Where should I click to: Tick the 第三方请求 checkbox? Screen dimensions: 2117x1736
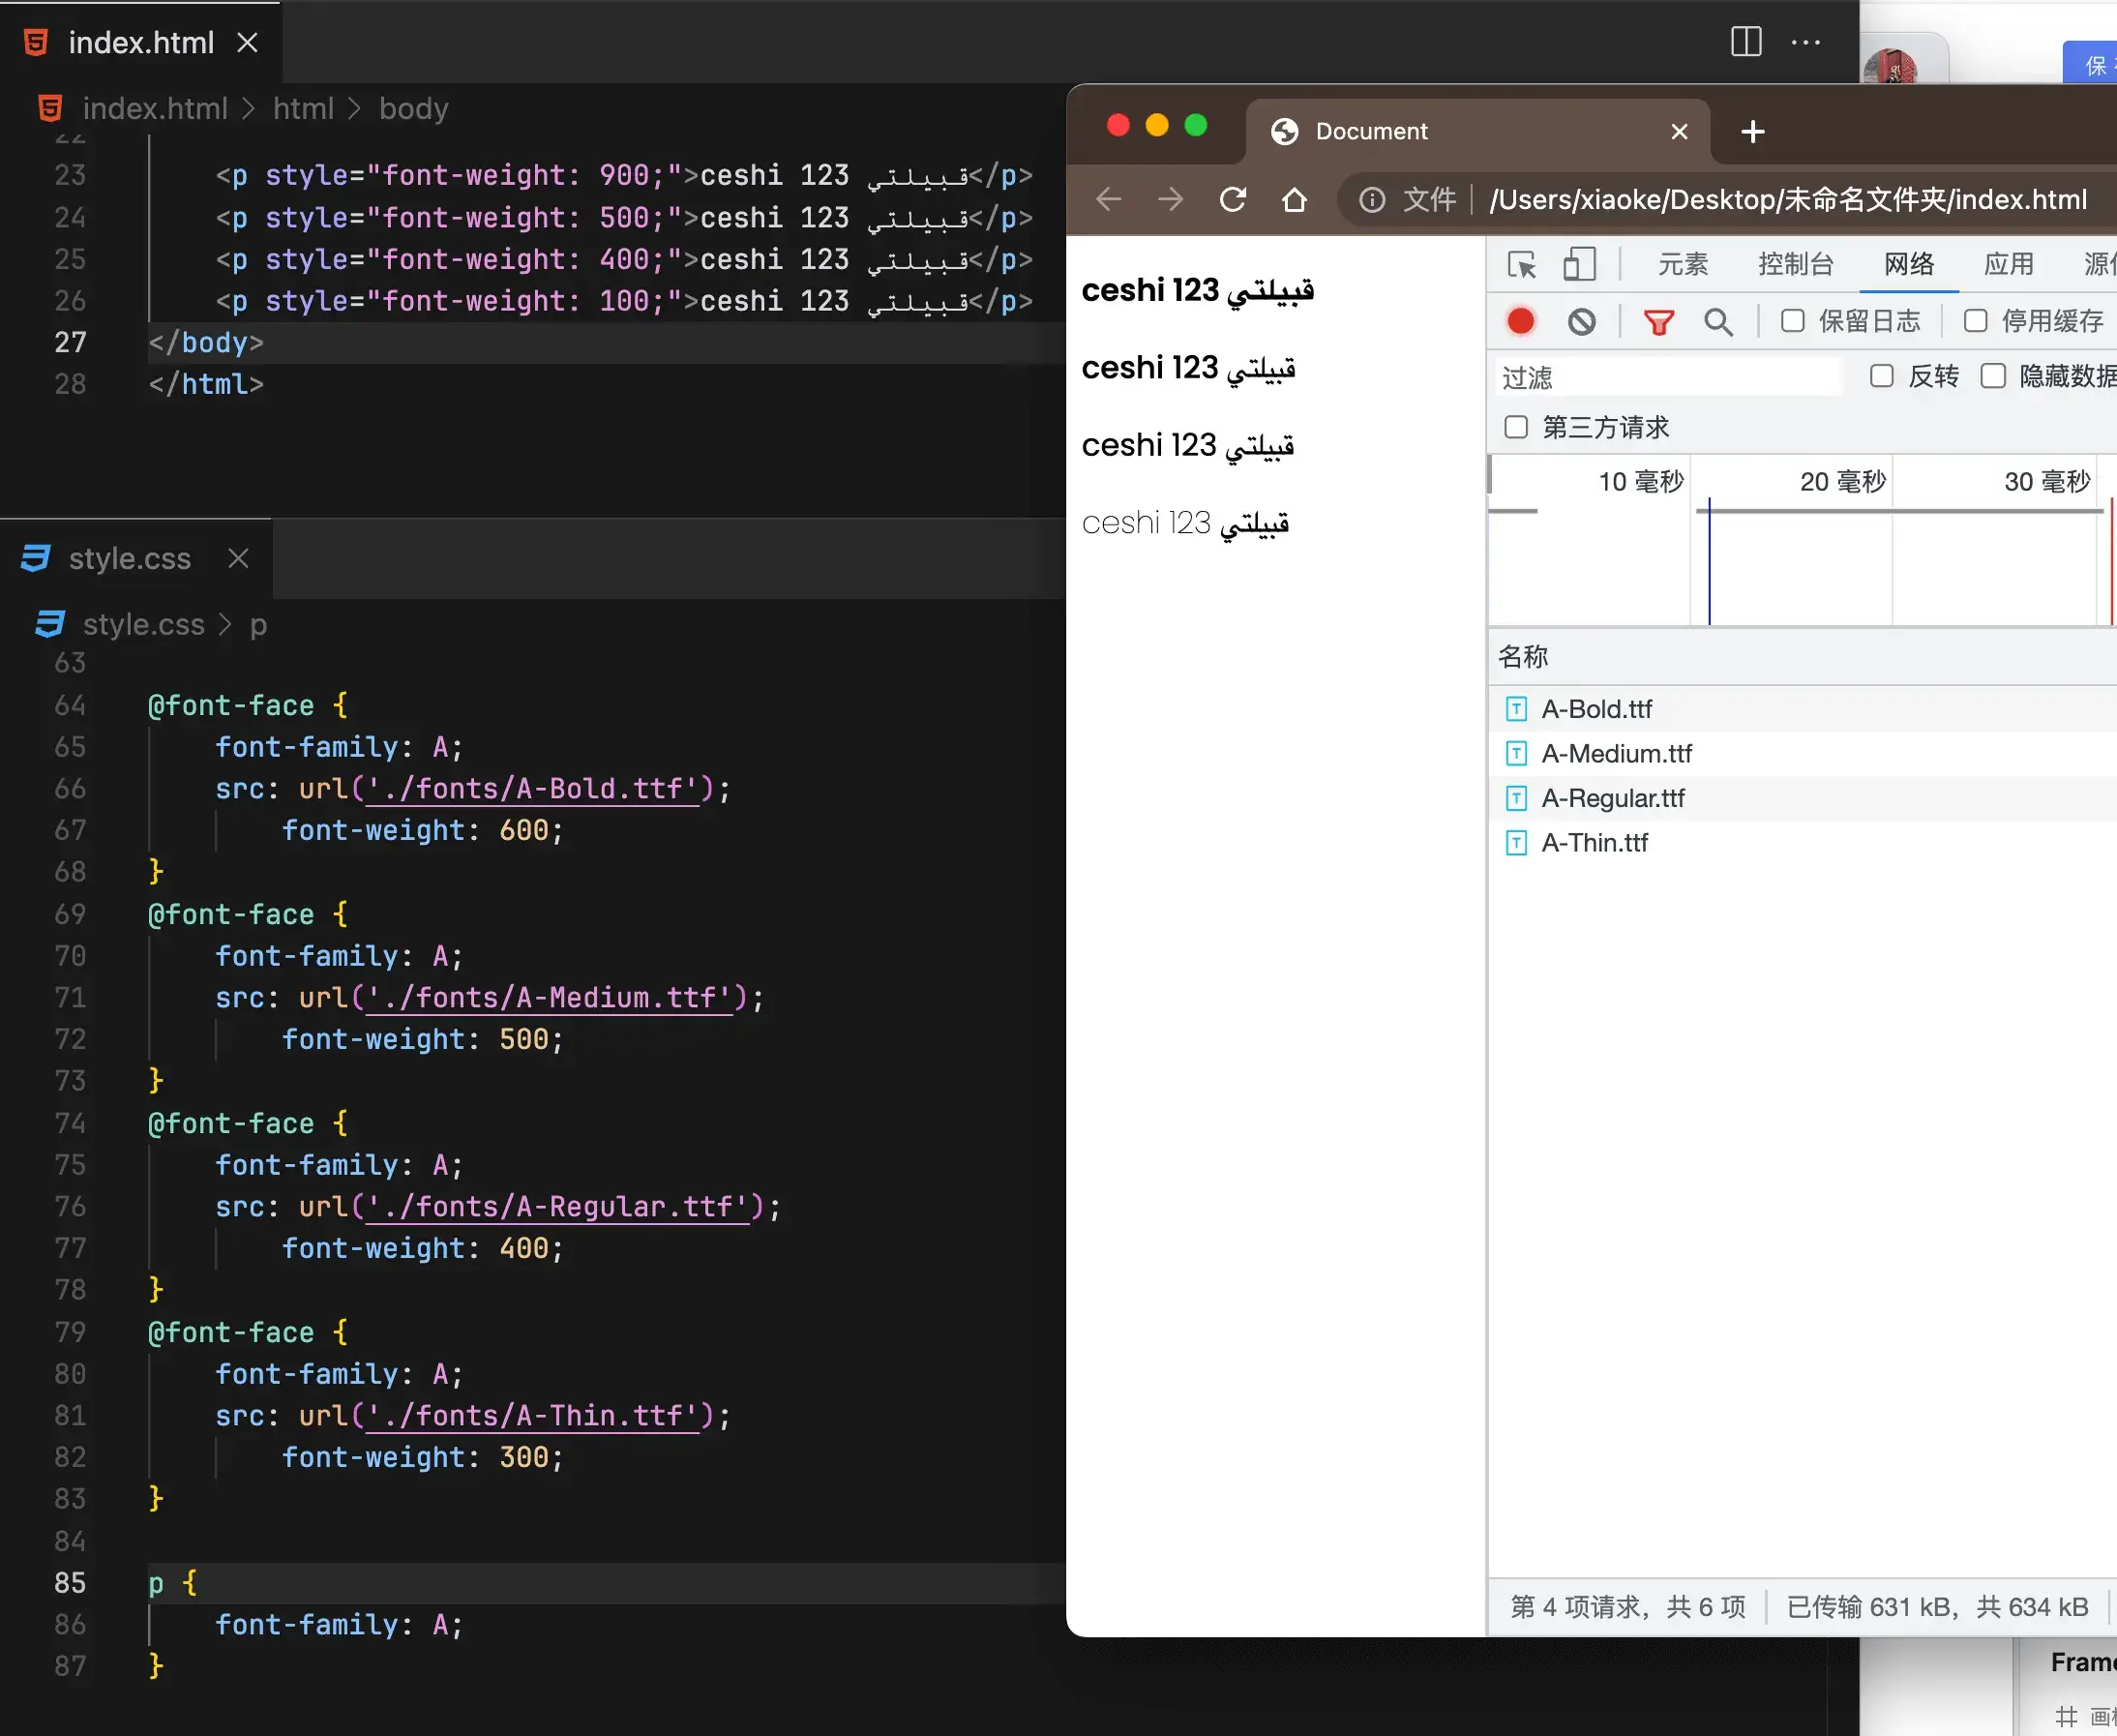[1516, 427]
